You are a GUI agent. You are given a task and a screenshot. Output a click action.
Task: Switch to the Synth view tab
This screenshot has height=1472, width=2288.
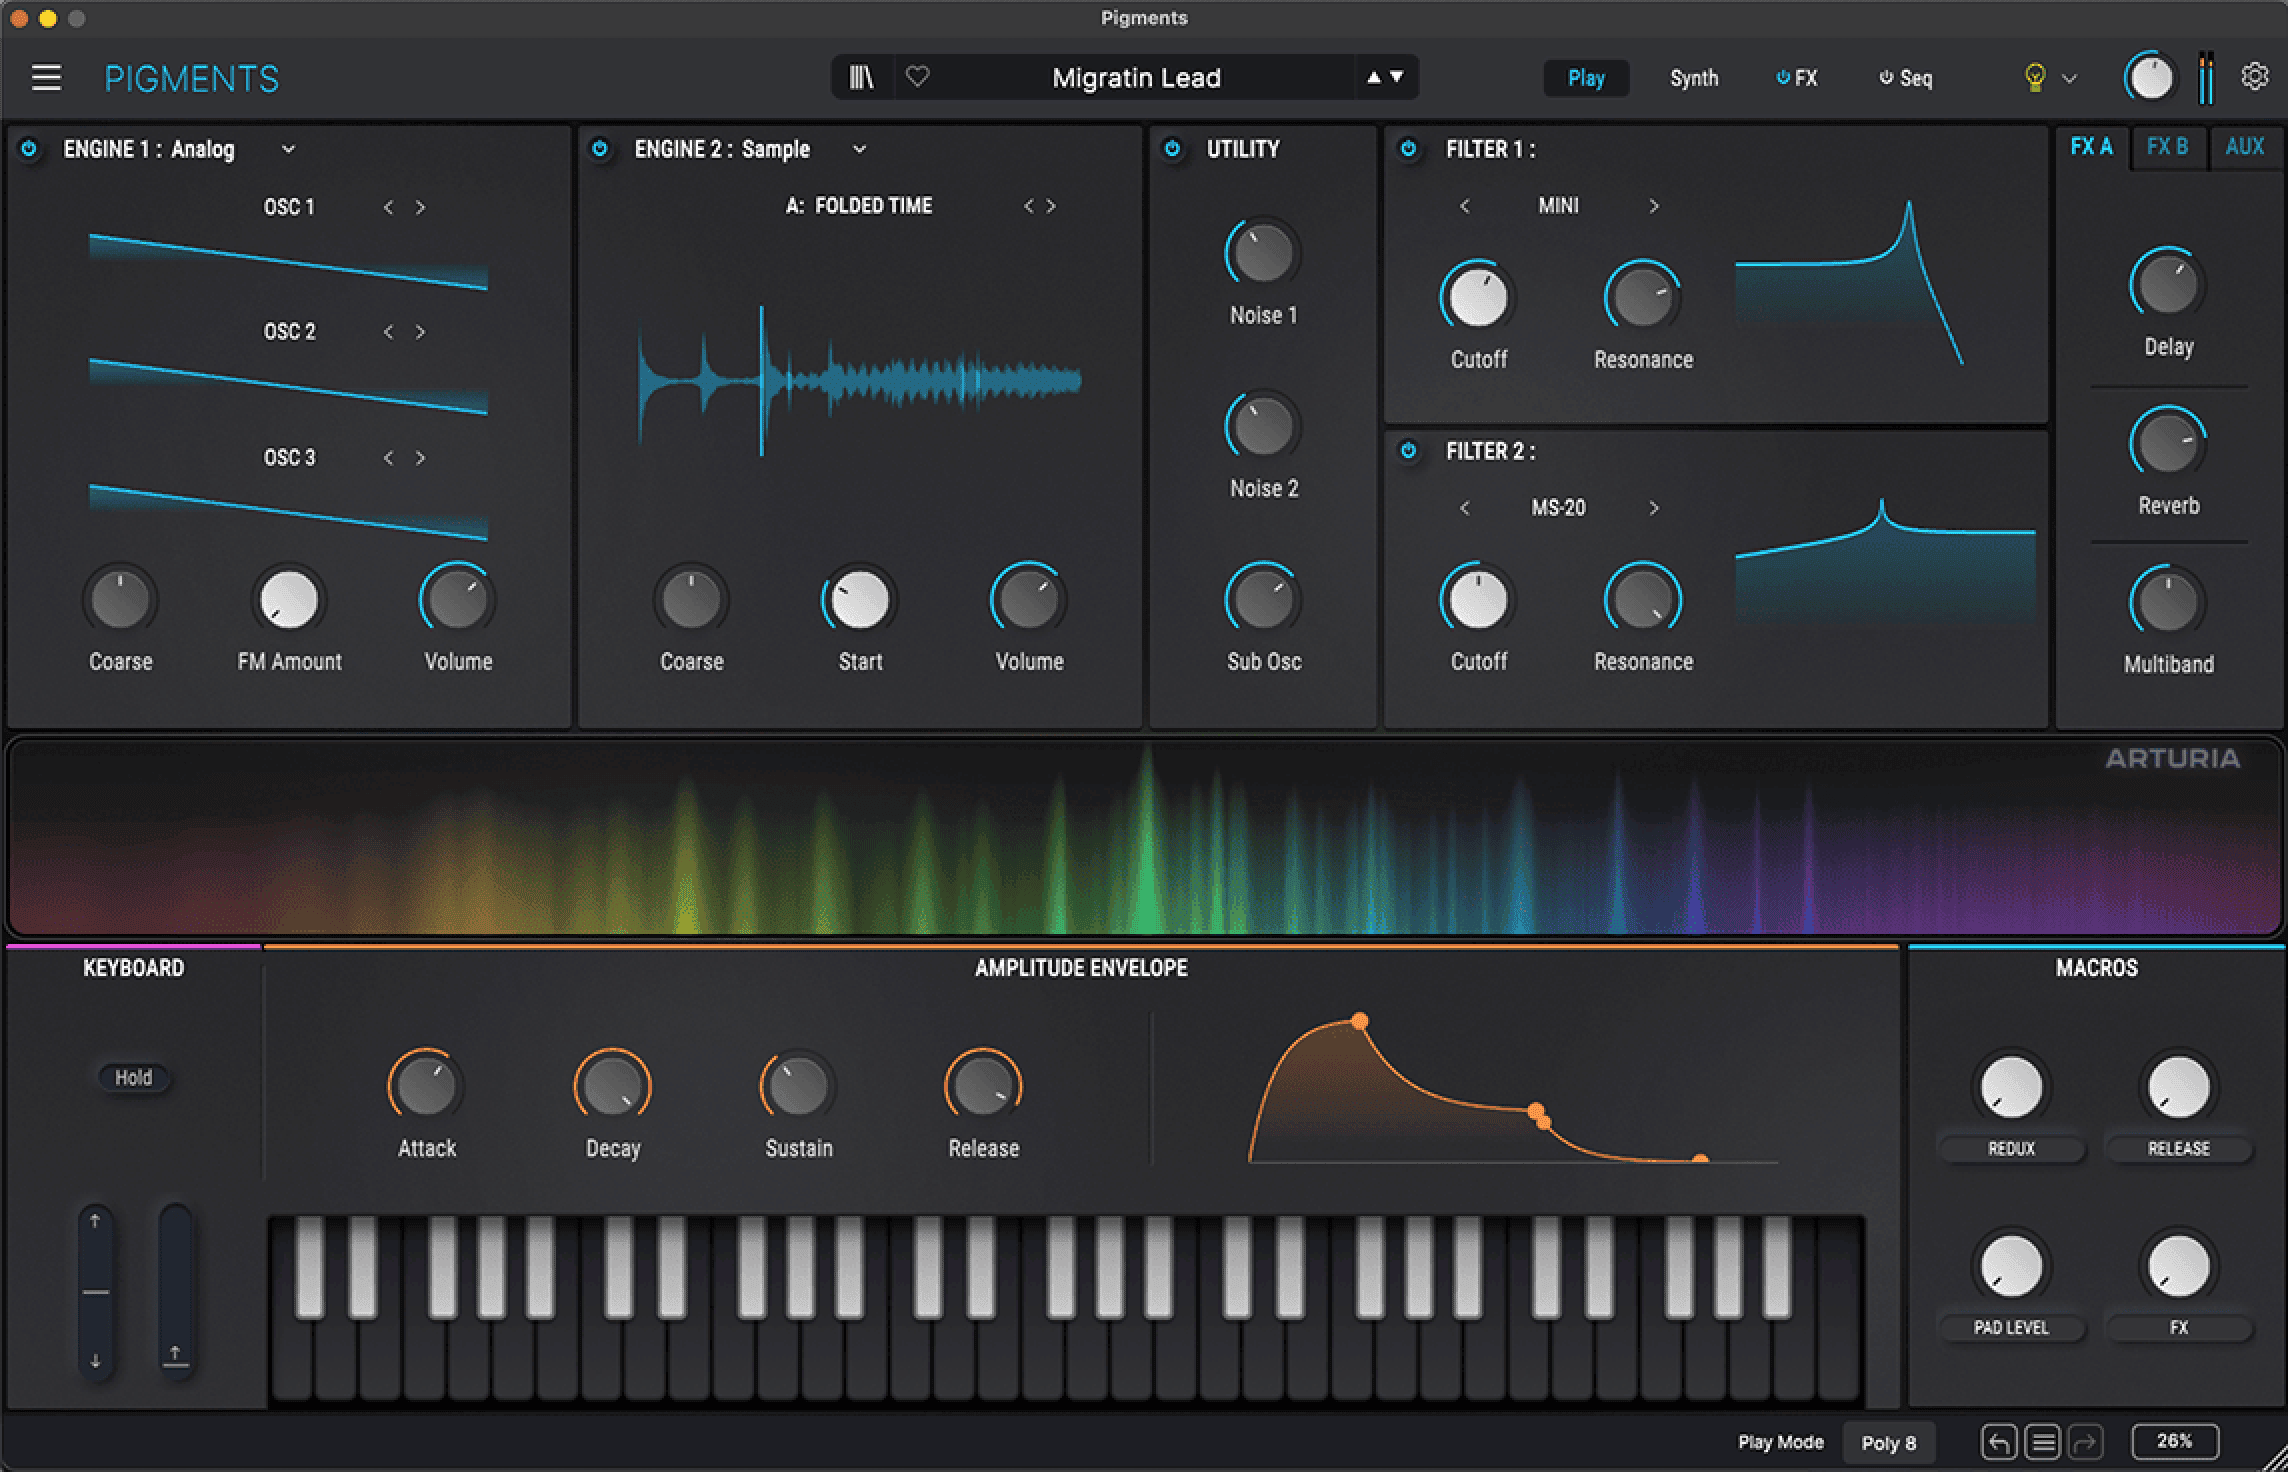tap(1694, 78)
